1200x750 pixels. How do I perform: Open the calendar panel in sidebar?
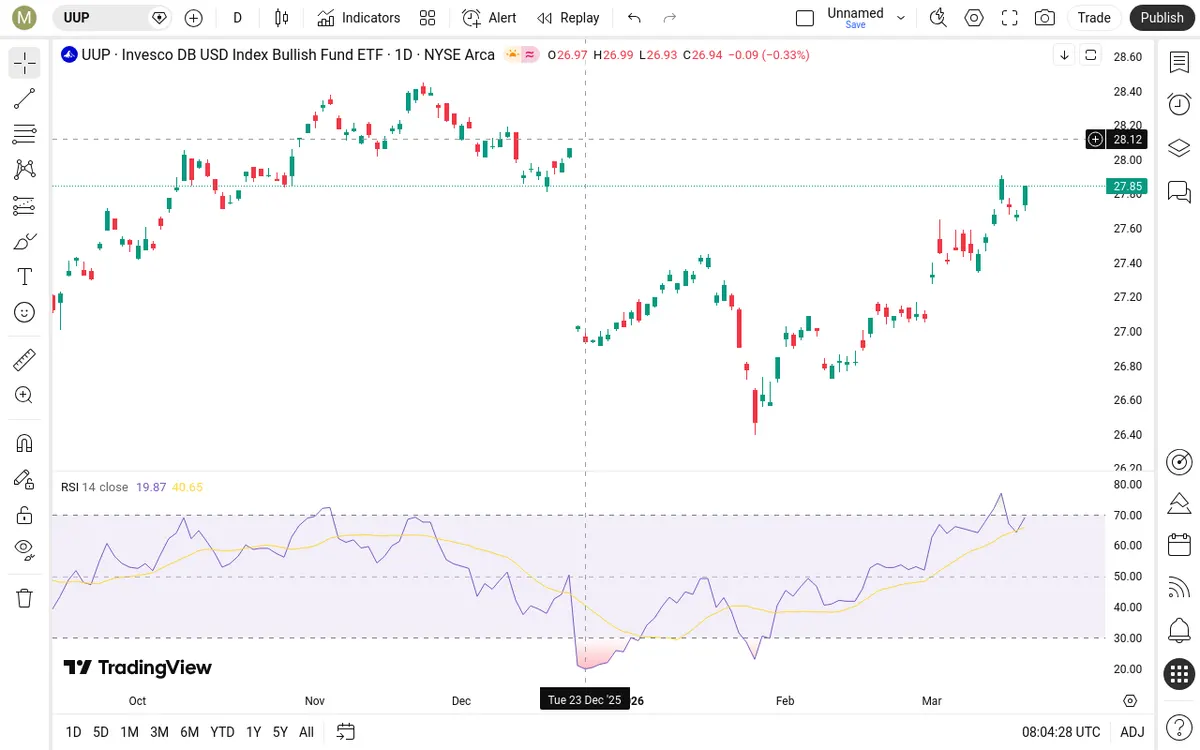(1179, 545)
